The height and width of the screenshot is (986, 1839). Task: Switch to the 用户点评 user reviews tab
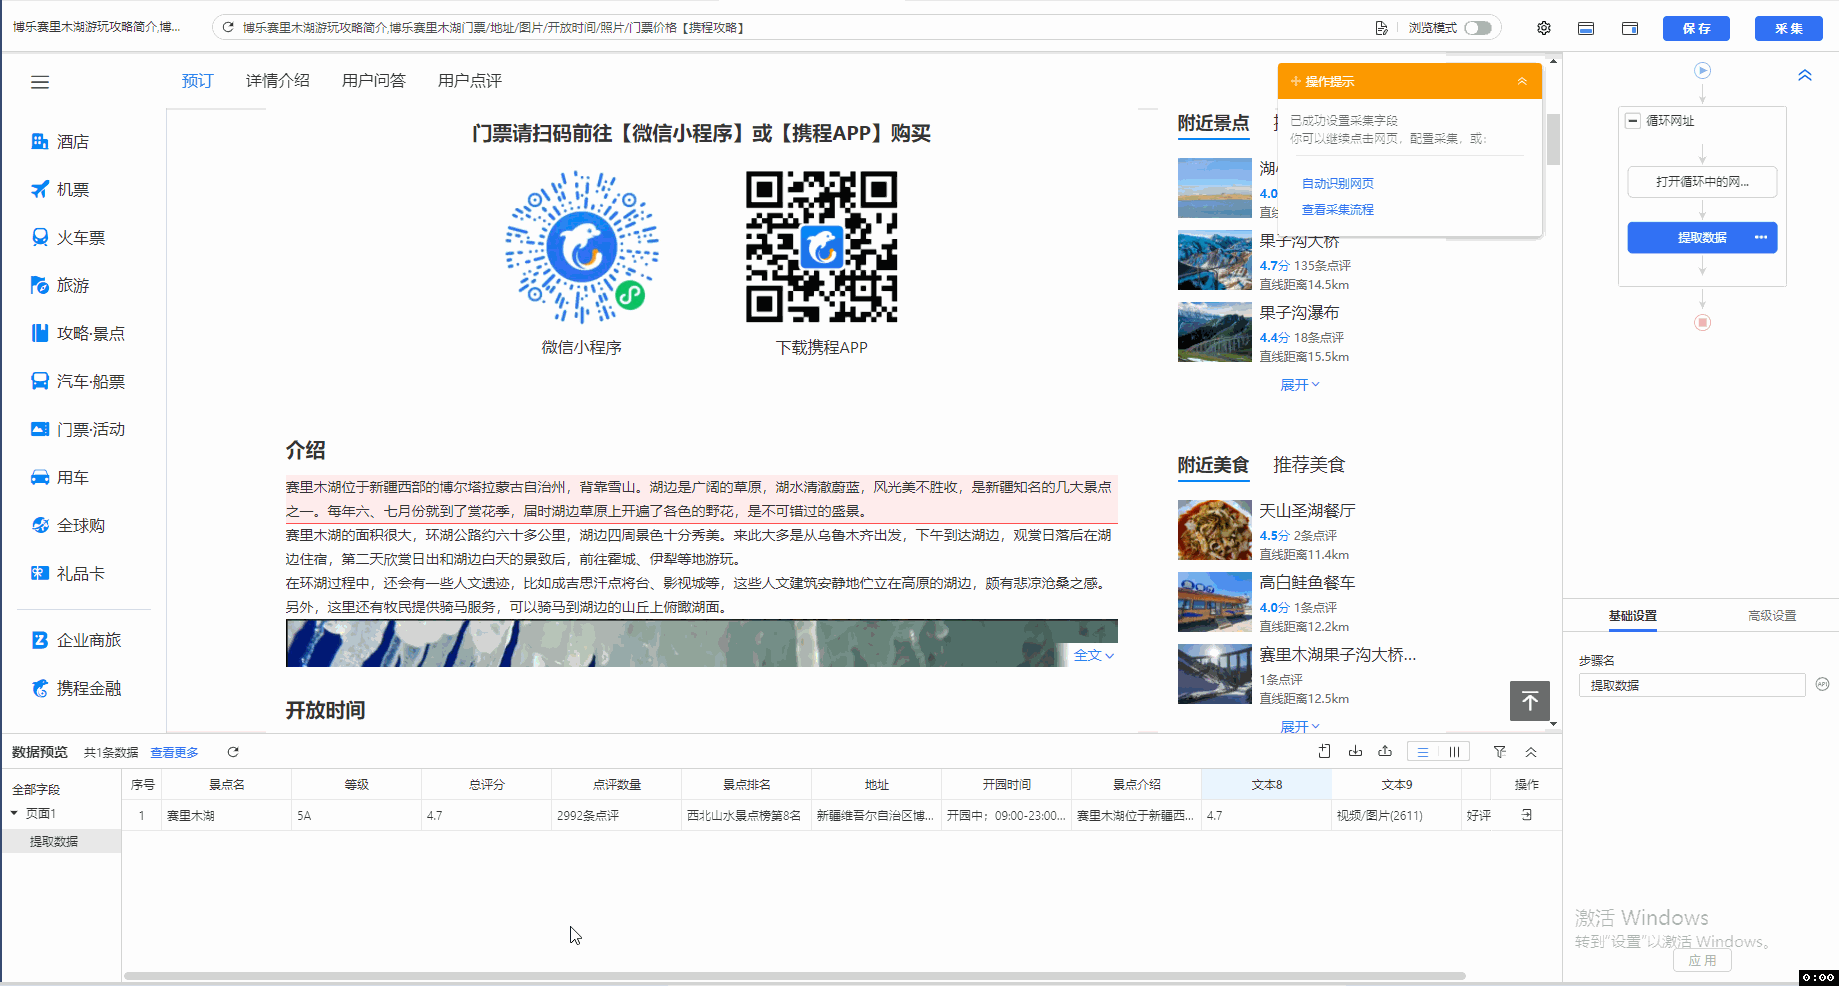click(x=470, y=81)
